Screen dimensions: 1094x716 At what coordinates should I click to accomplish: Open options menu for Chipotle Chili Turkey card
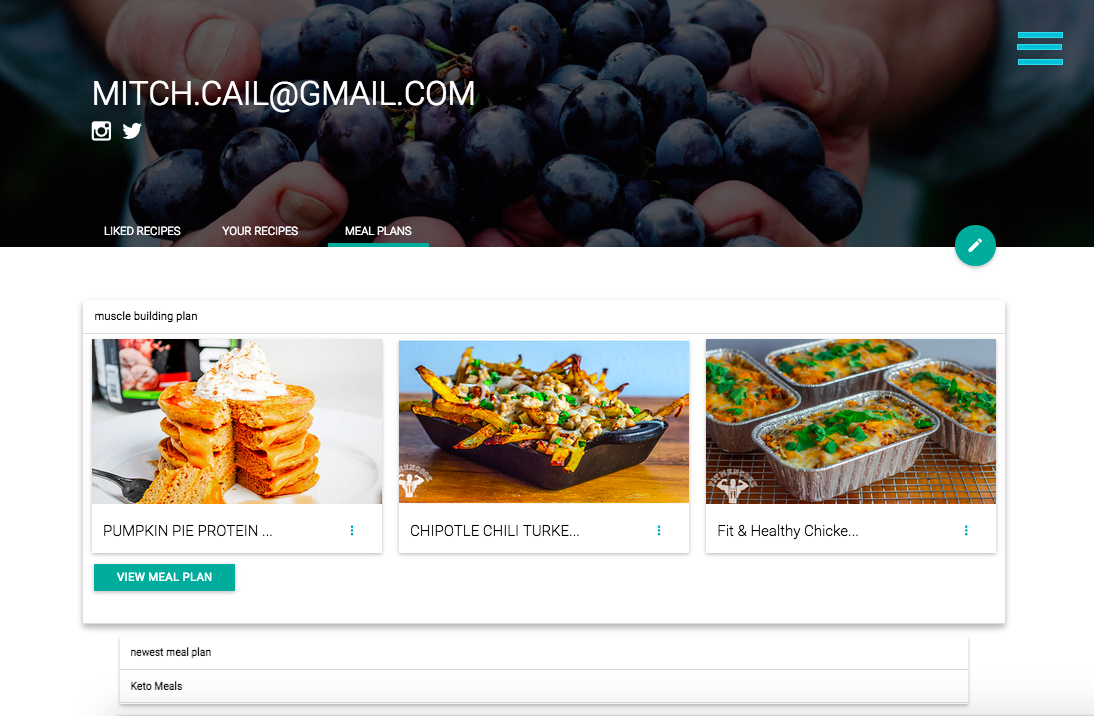(659, 530)
